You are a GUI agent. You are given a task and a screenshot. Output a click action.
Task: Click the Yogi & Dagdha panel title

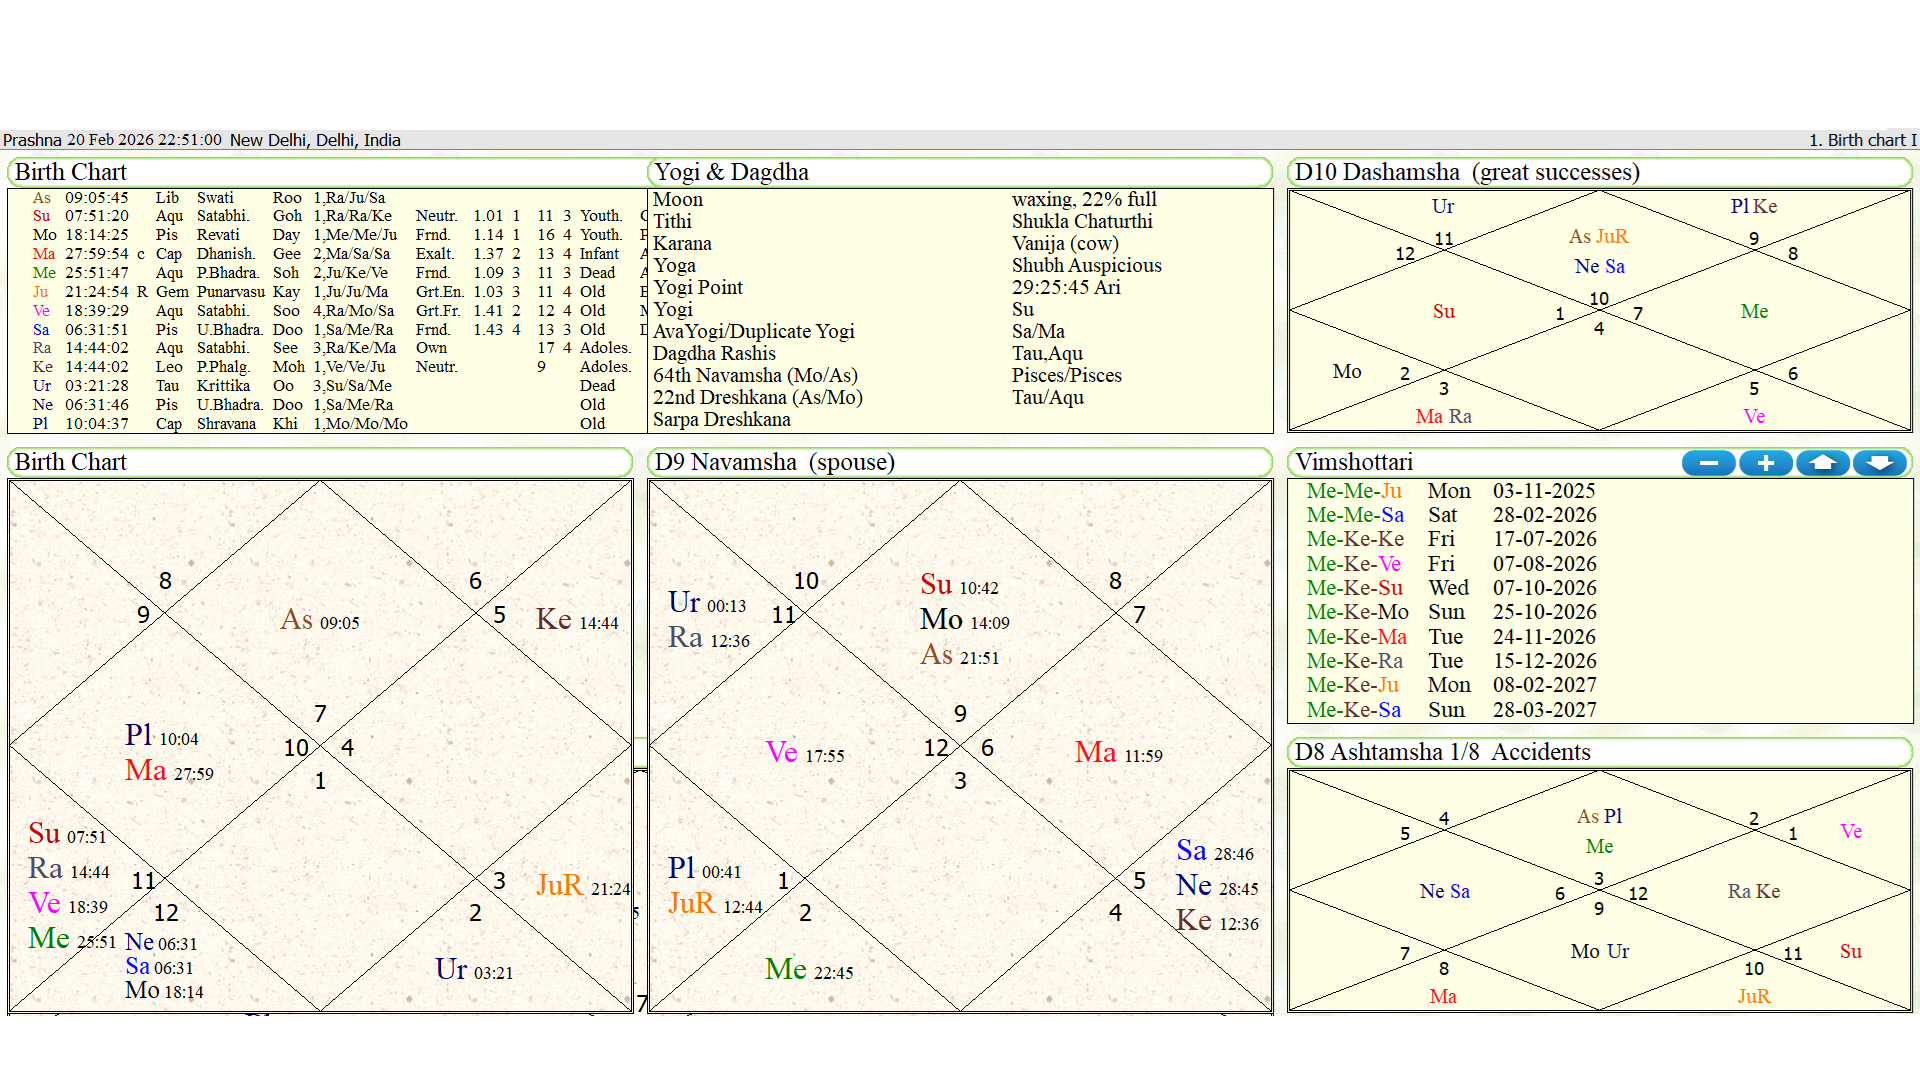click(731, 172)
